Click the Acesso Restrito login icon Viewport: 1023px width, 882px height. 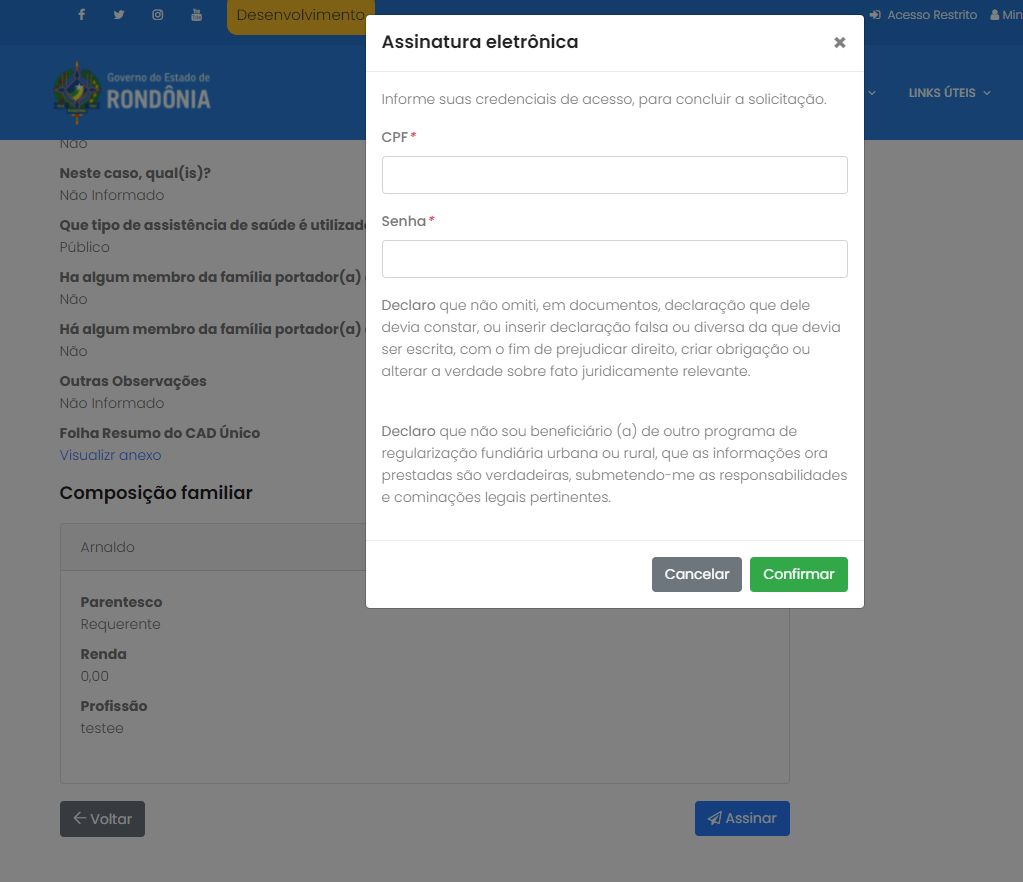click(x=875, y=14)
